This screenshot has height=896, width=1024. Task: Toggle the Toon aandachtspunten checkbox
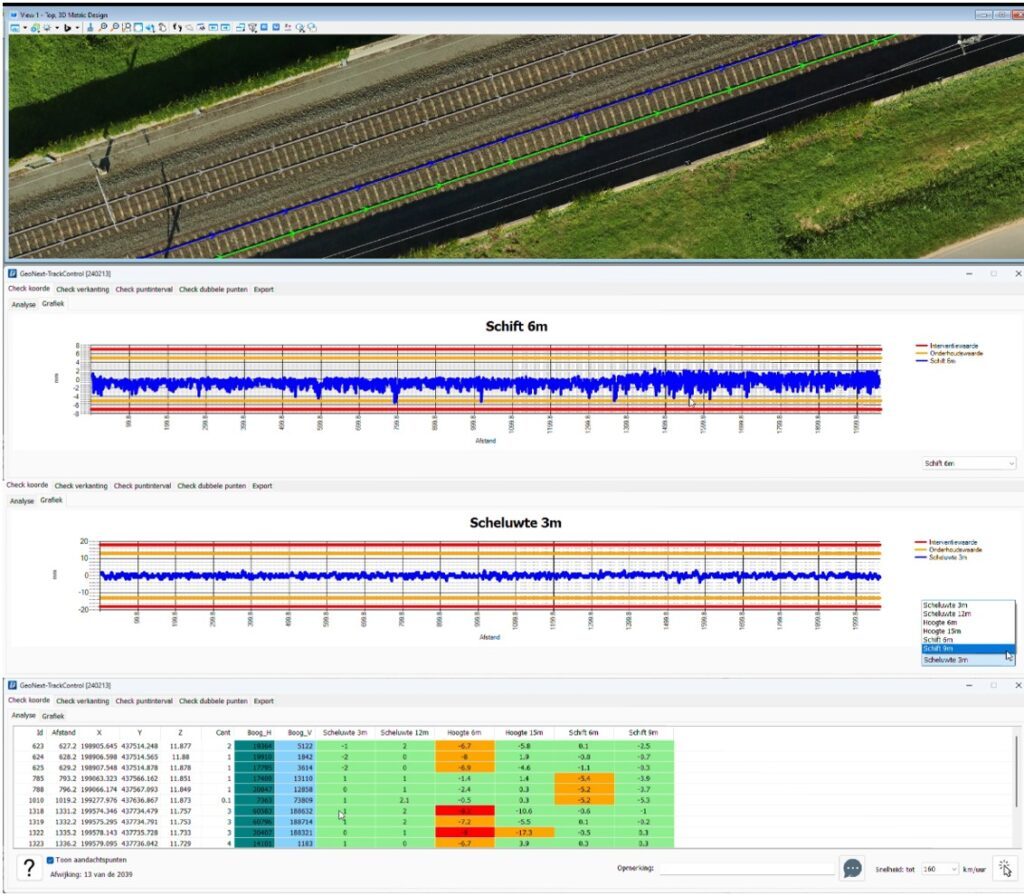tap(50, 860)
